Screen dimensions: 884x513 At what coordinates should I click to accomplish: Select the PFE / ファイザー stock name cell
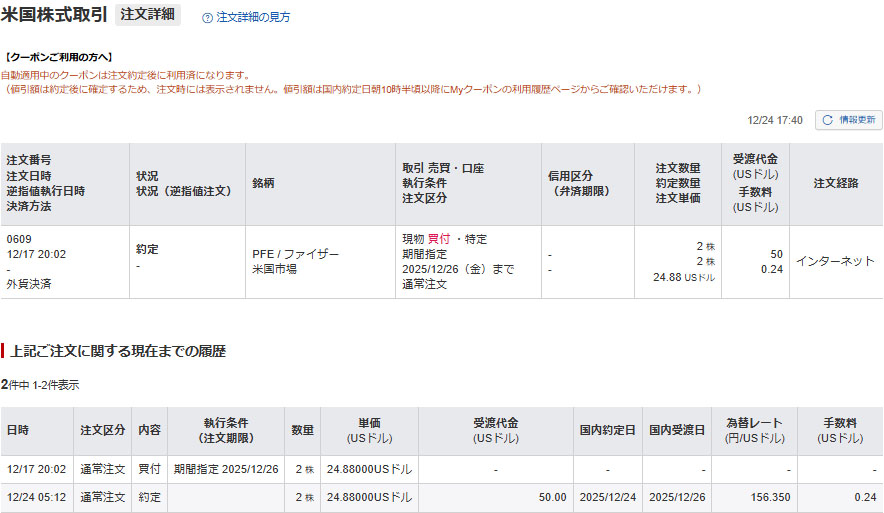click(x=295, y=254)
